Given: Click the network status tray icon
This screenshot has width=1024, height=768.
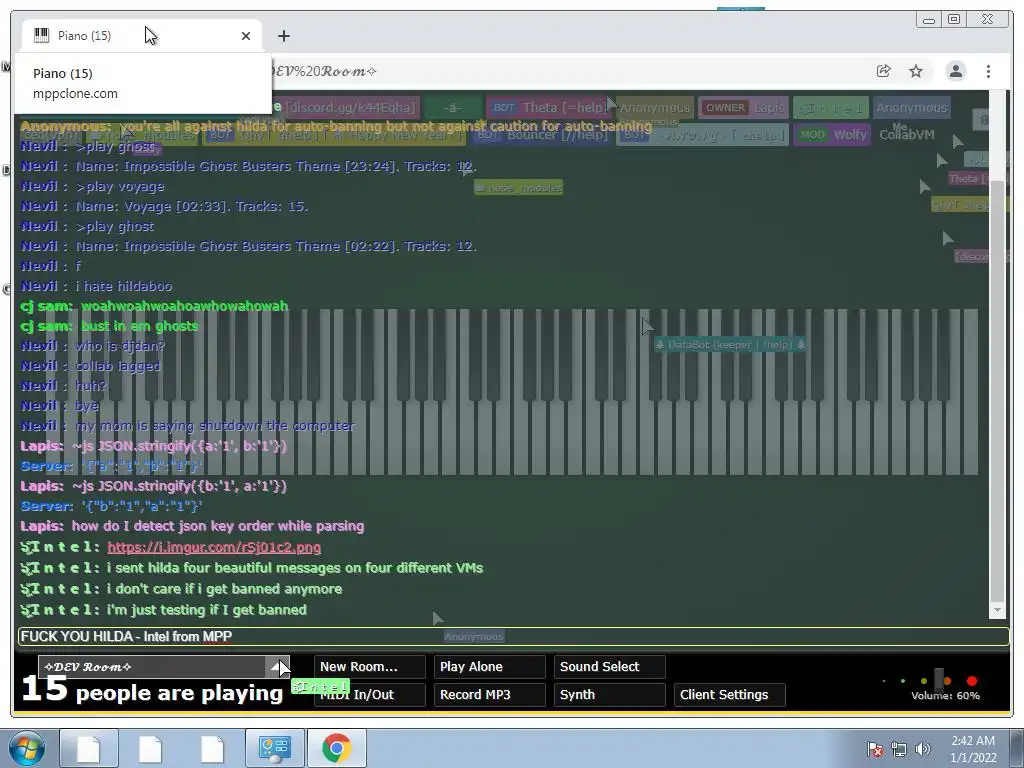Looking at the screenshot, I should (x=899, y=748).
